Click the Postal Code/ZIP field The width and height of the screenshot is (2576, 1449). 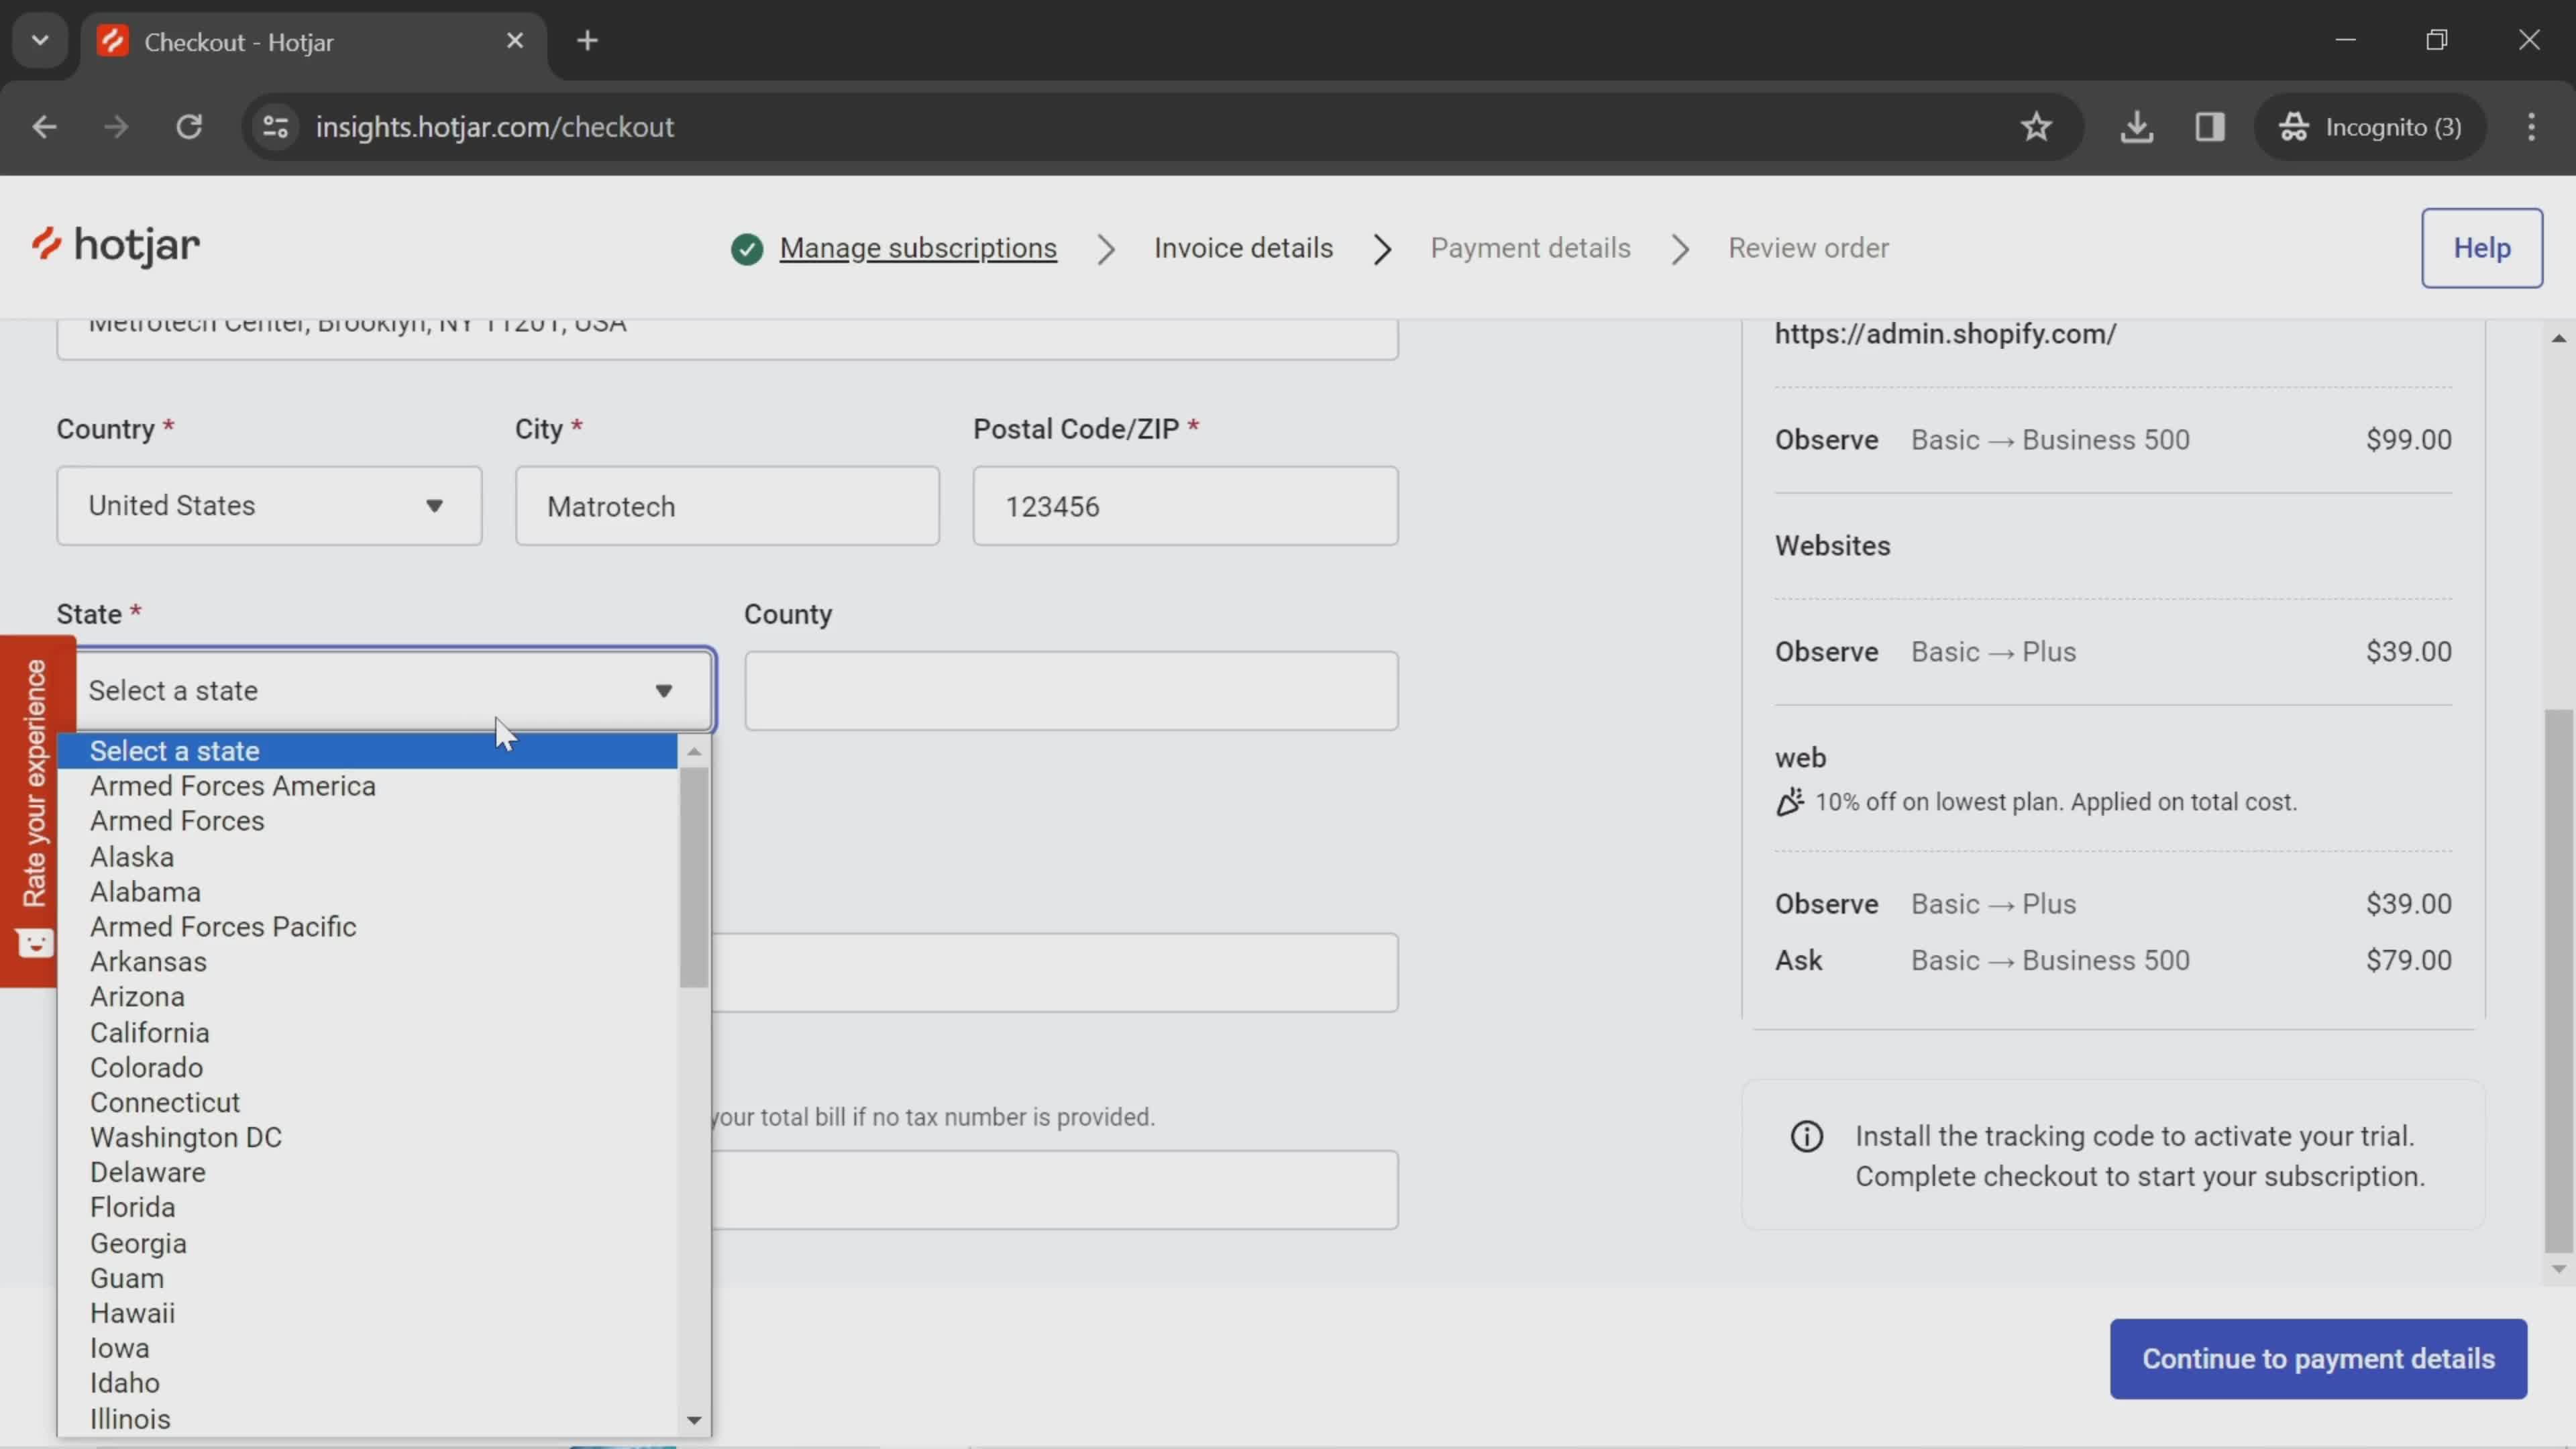pos(1185,506)
